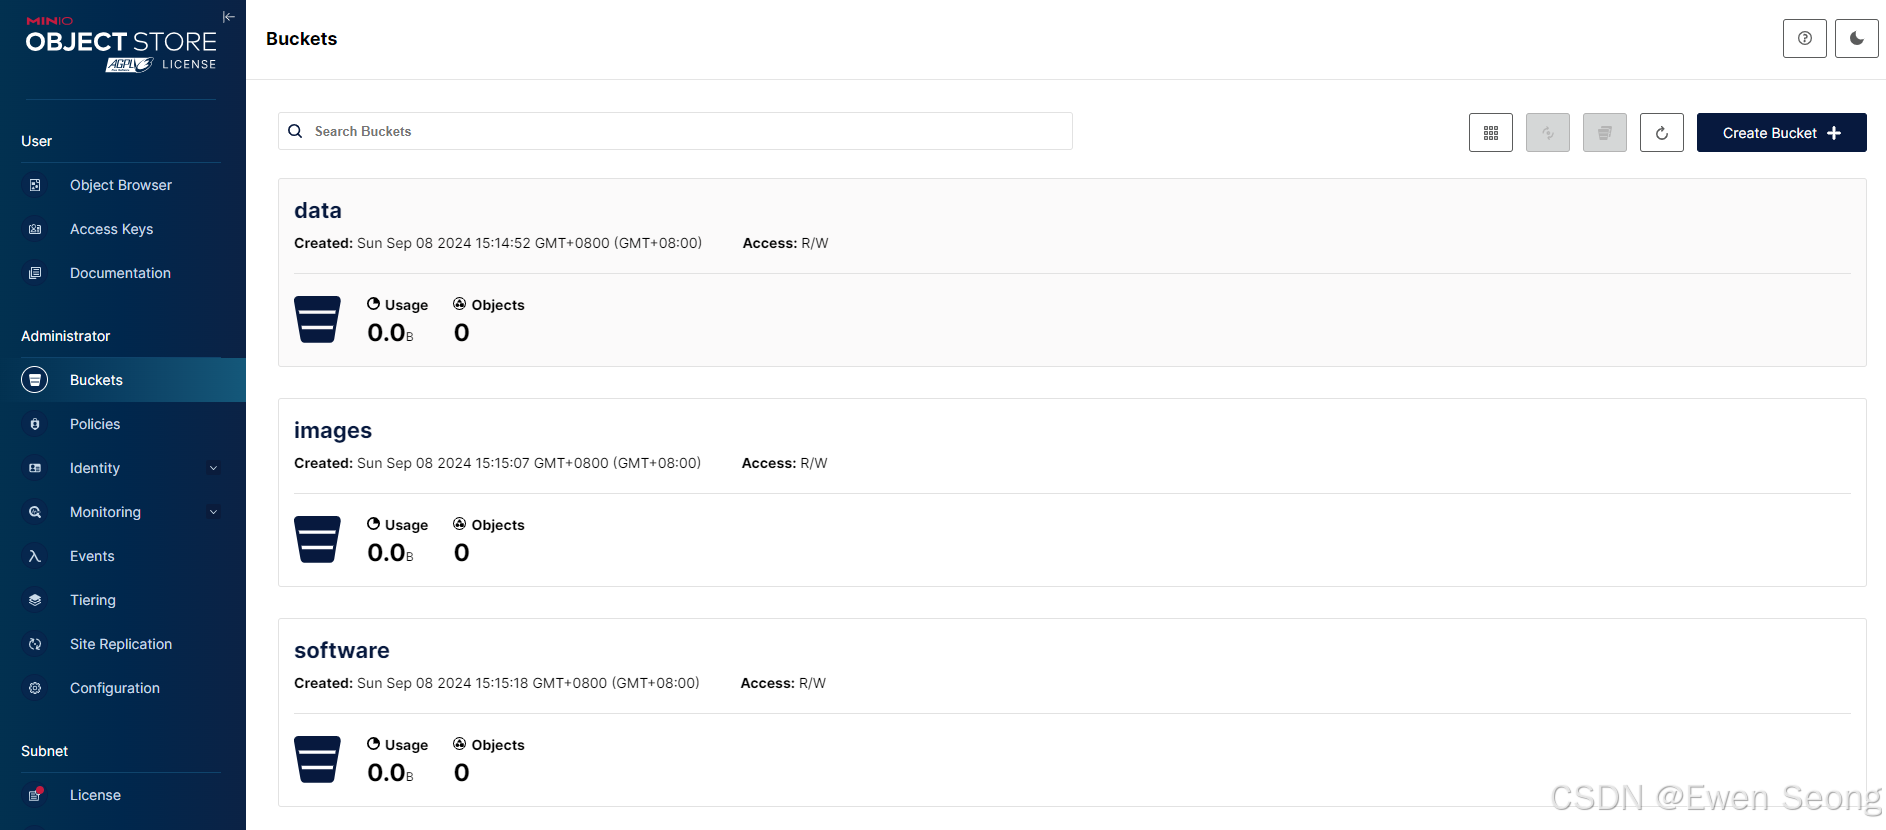Click the Events lambda icon
This screenshot has height=830, width=1886.
[35, 556]
